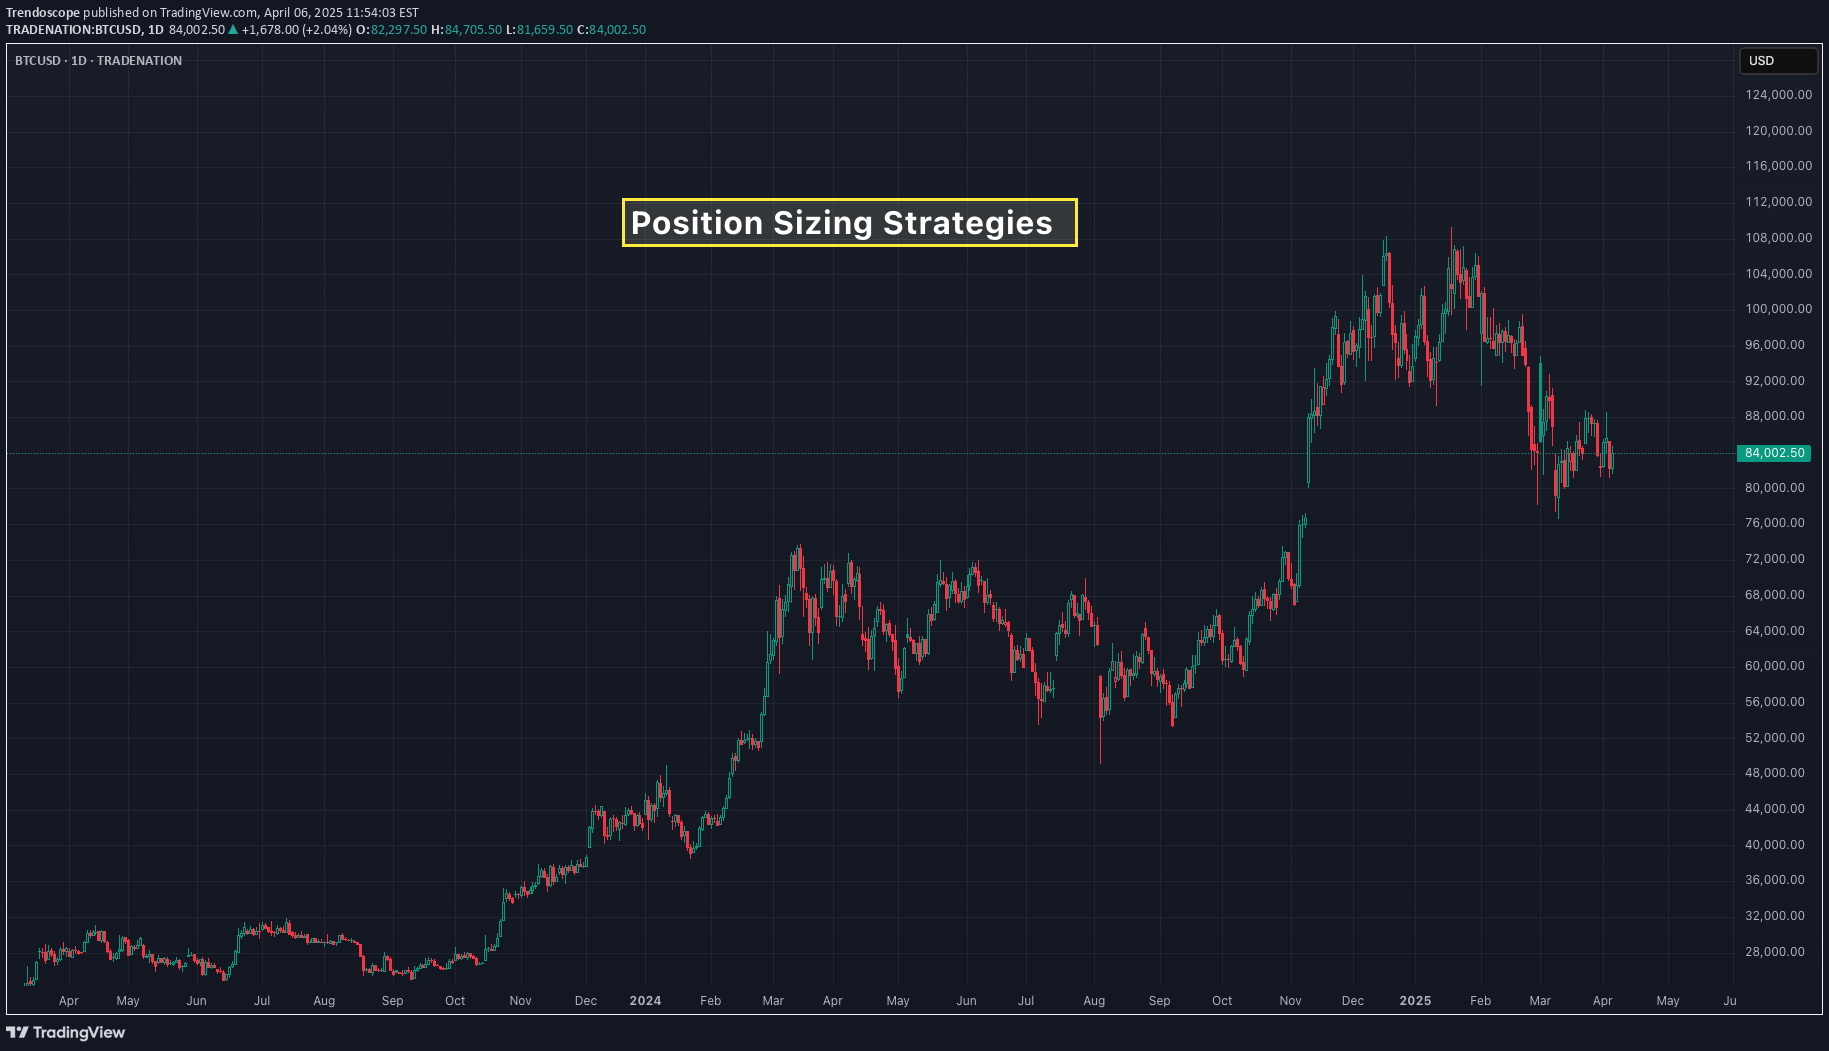Open the USD currency selector

[1778, 61]
